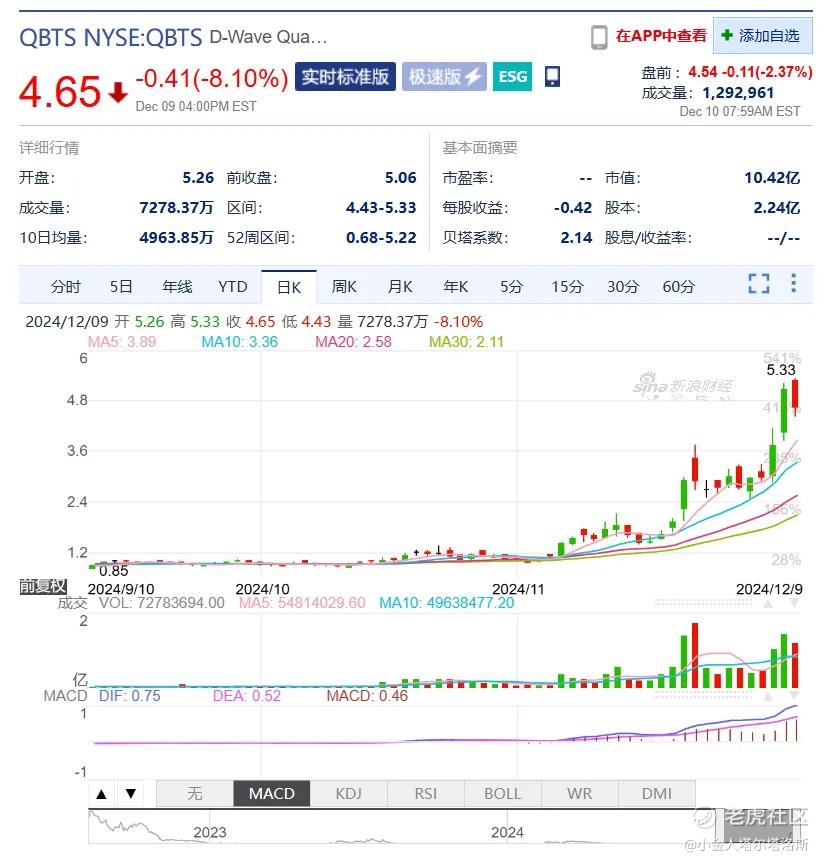This screenshot has width=824, height=864.
Task: Click the 股本 value 2.24亿
Action: point(777,208)
